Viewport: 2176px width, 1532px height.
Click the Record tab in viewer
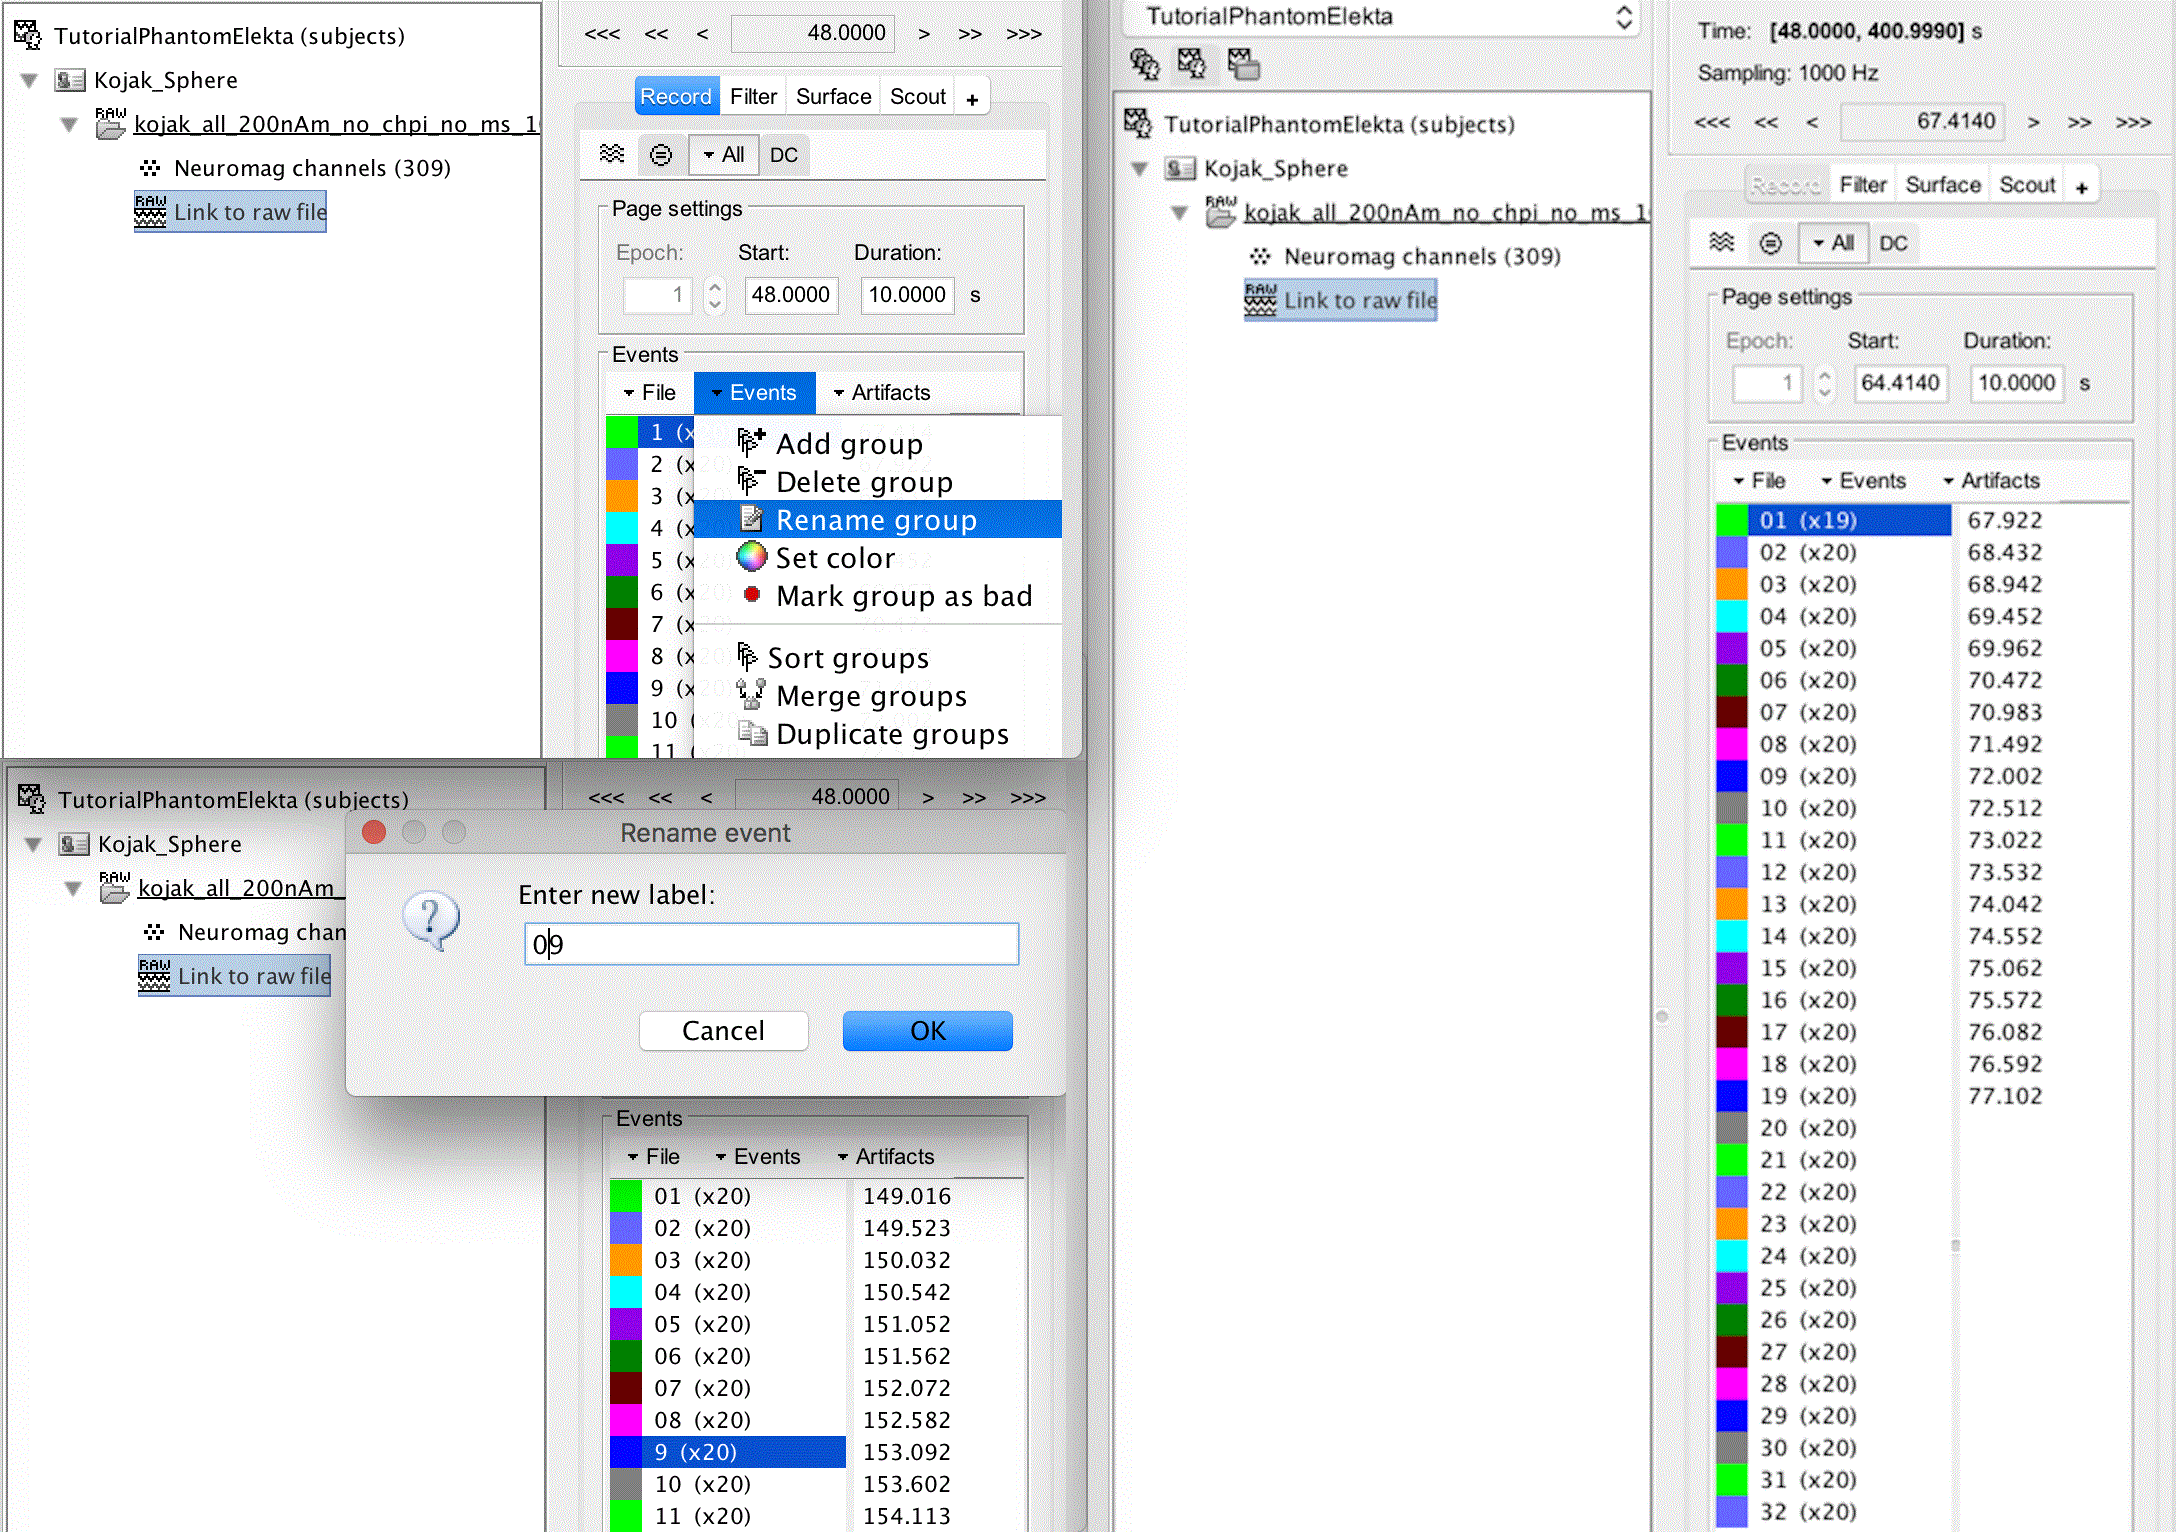point(675,96)
